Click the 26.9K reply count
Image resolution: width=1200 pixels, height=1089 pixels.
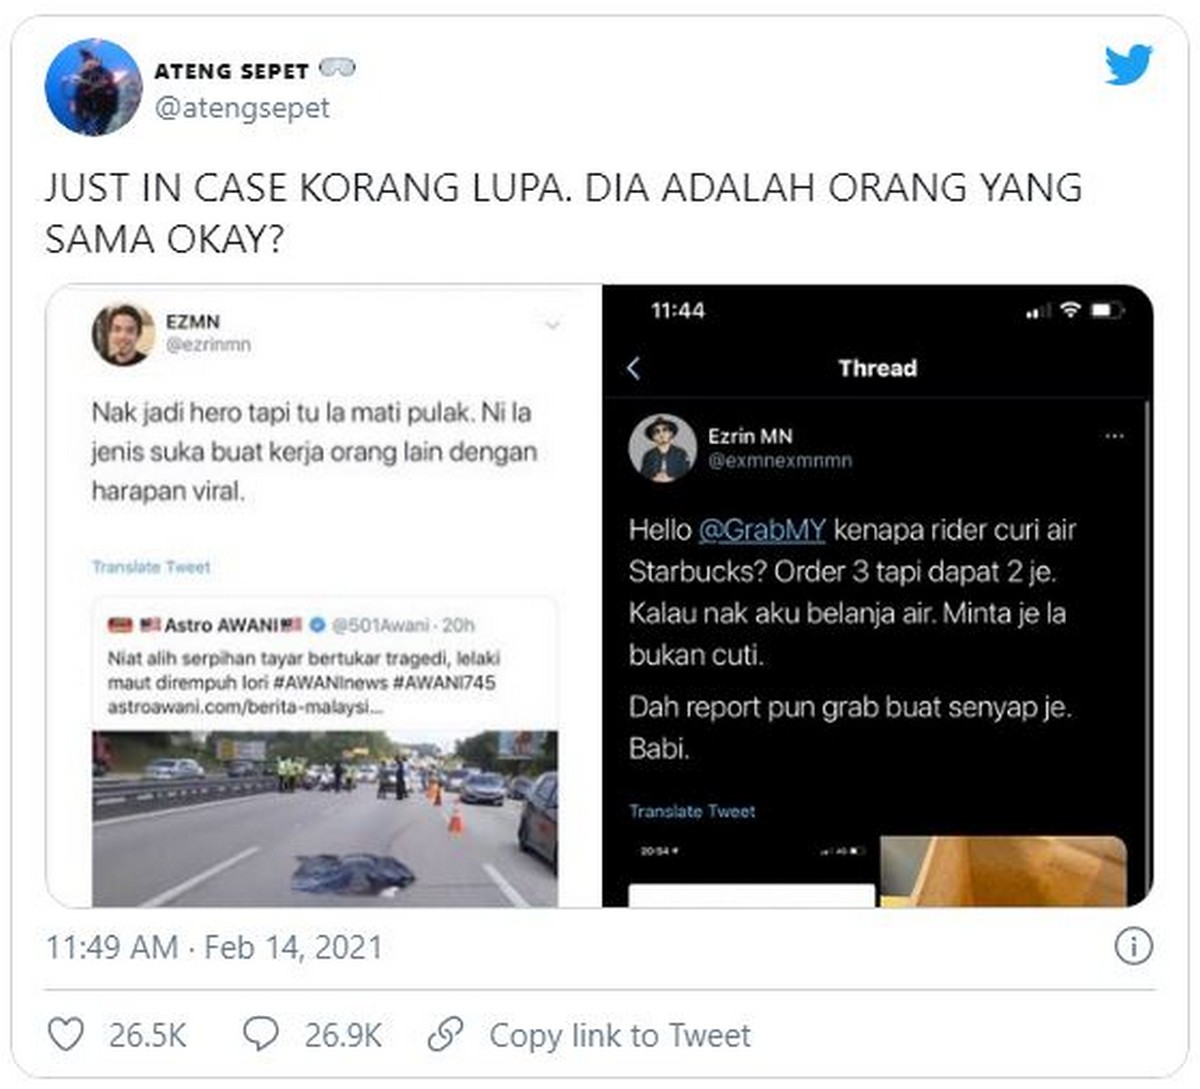(343, 1035)
